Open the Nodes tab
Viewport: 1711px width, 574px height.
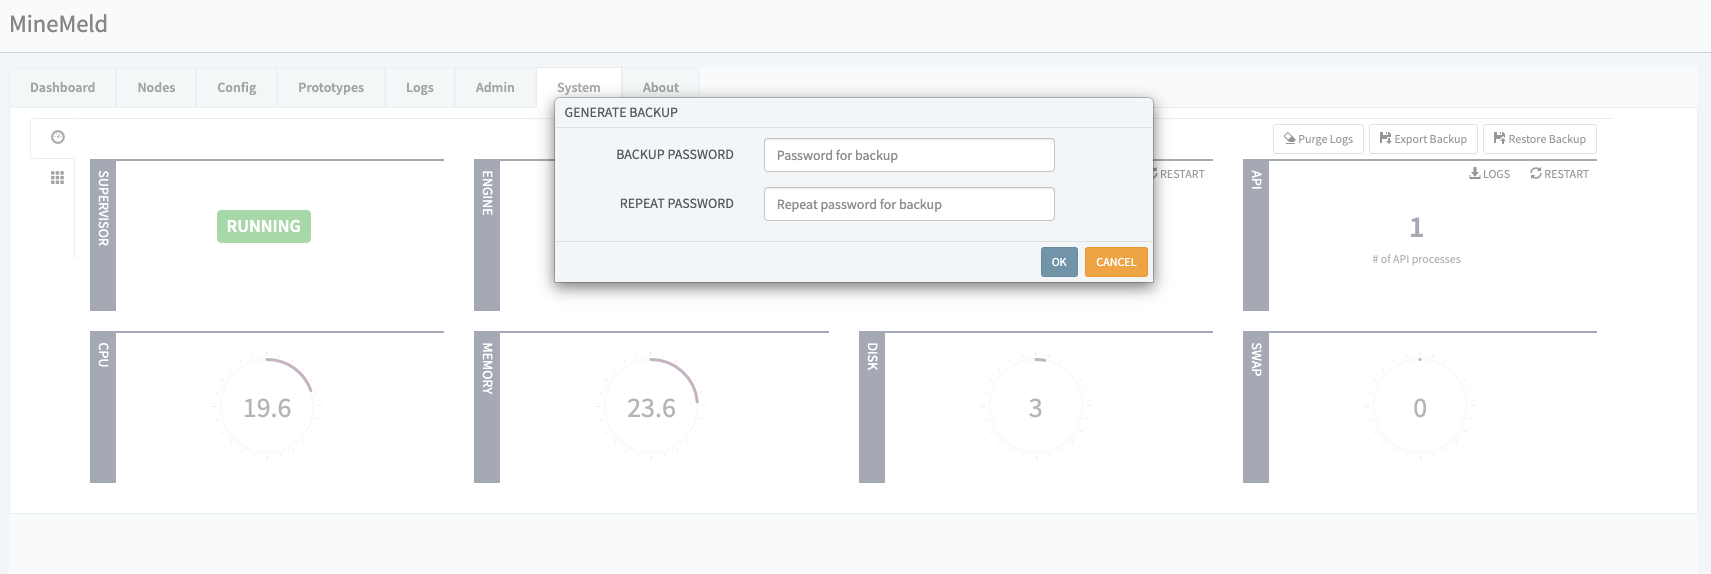coord(156,88)
